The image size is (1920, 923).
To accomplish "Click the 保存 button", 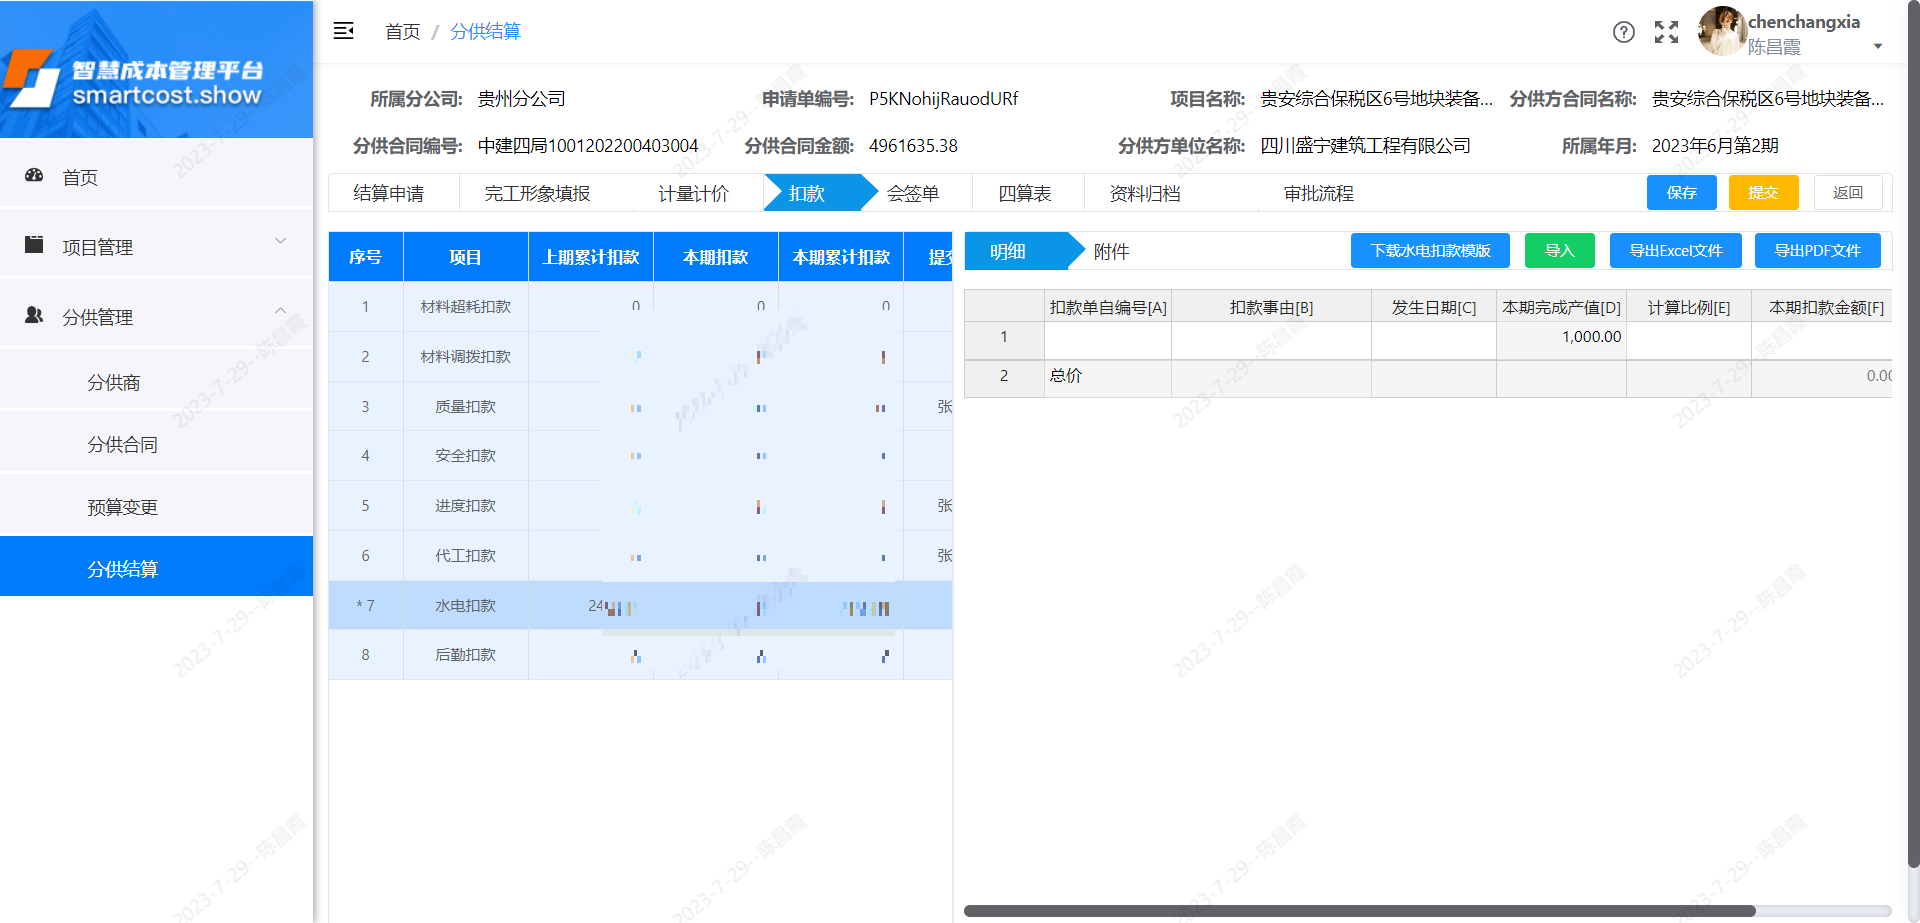I will coord(1681,192).
